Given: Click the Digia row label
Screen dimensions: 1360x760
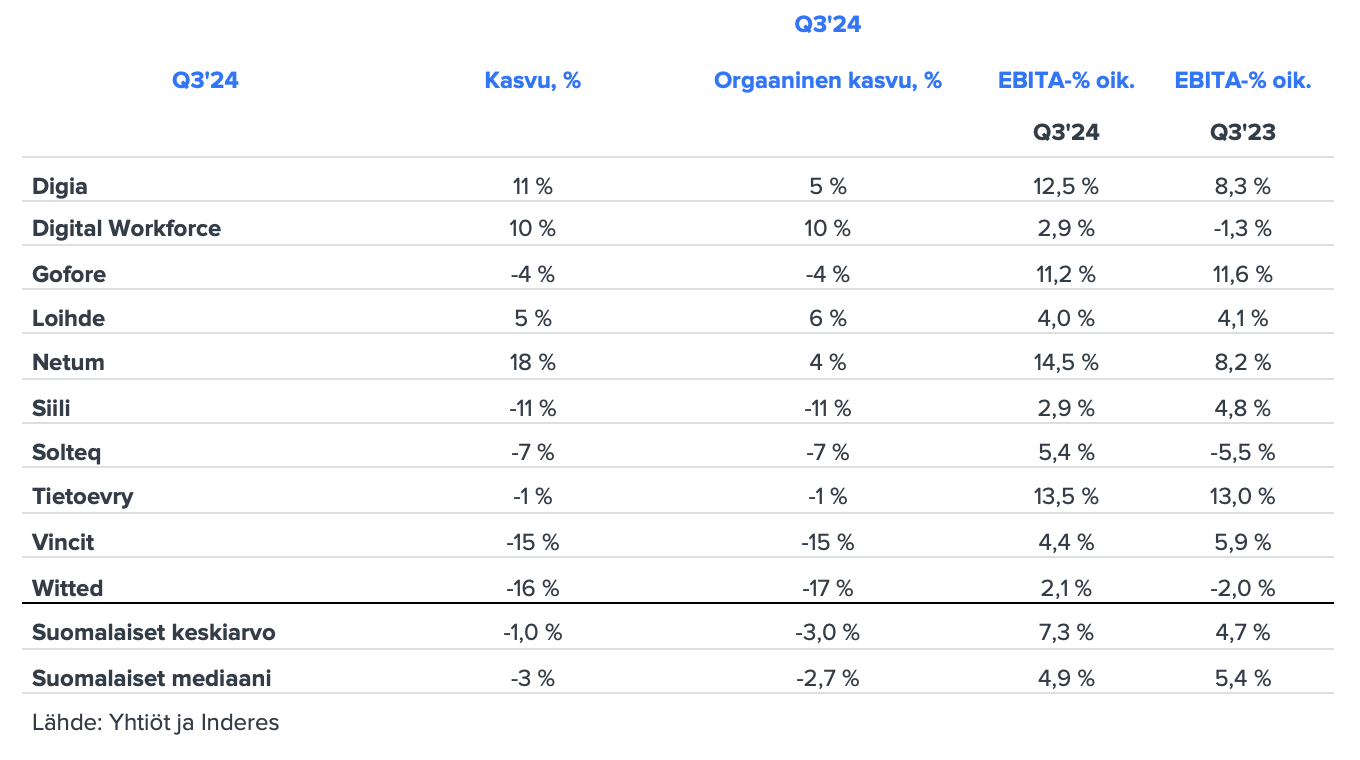Looking at the screenshot, I should [x=60, y=186].
